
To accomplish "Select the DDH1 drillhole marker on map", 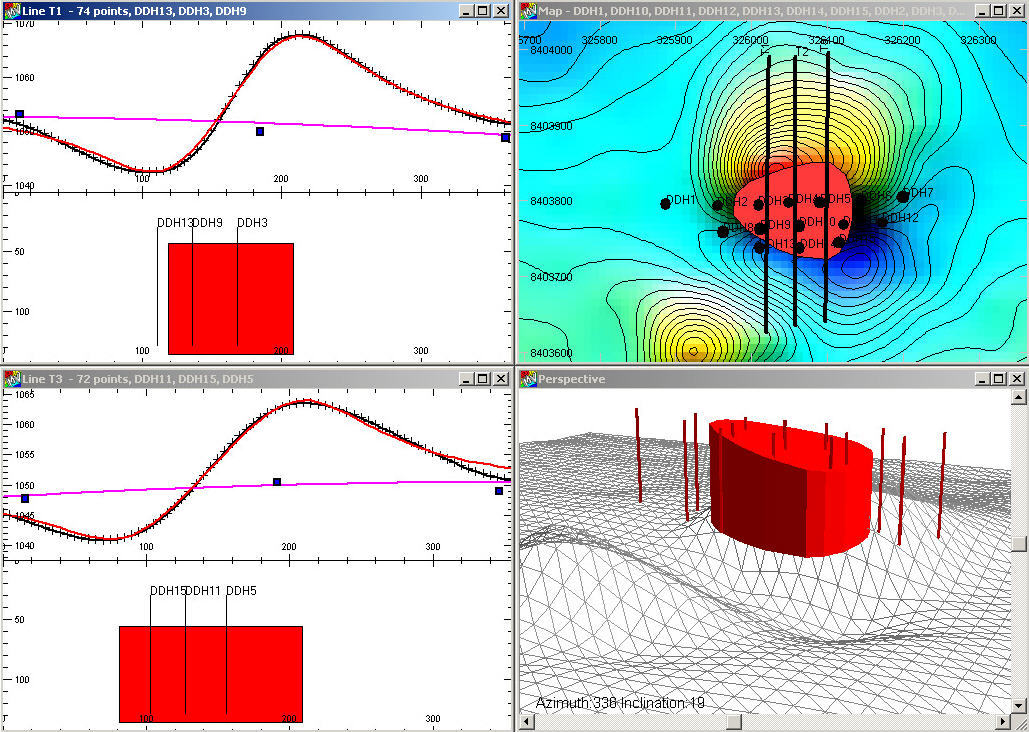I will (x=666, y=204).
